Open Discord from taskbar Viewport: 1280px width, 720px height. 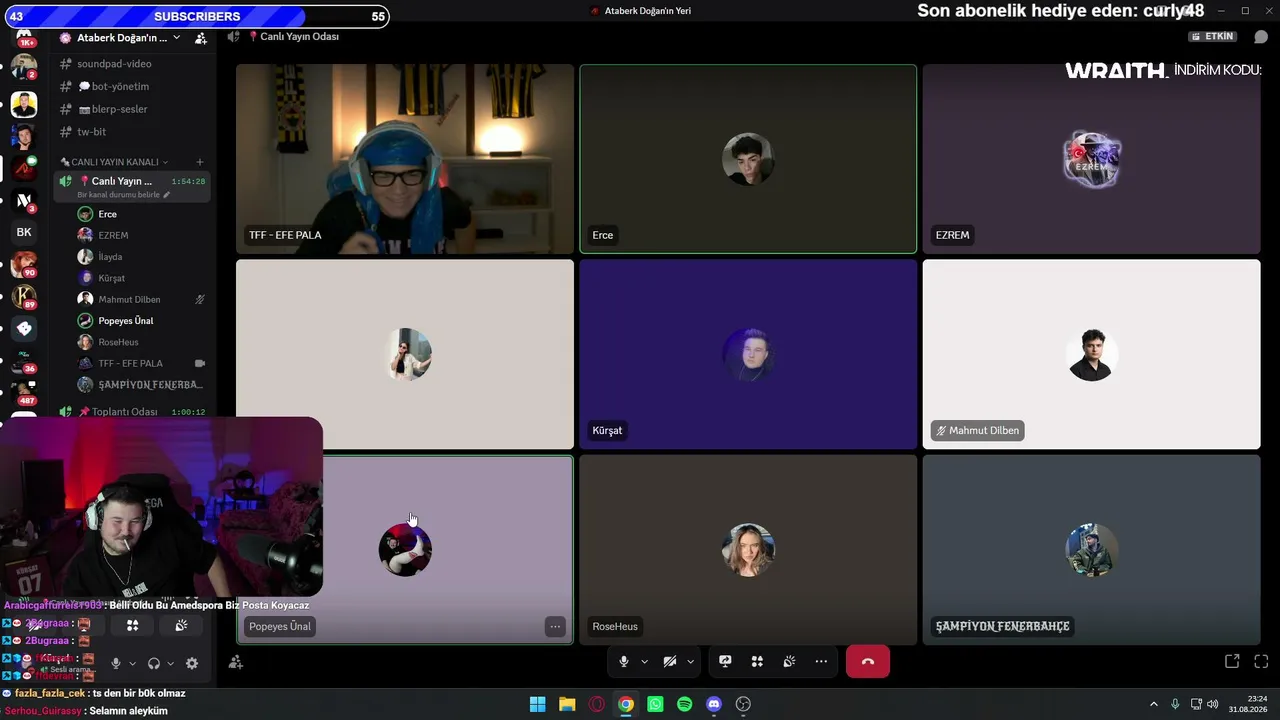tap(714, 704)
